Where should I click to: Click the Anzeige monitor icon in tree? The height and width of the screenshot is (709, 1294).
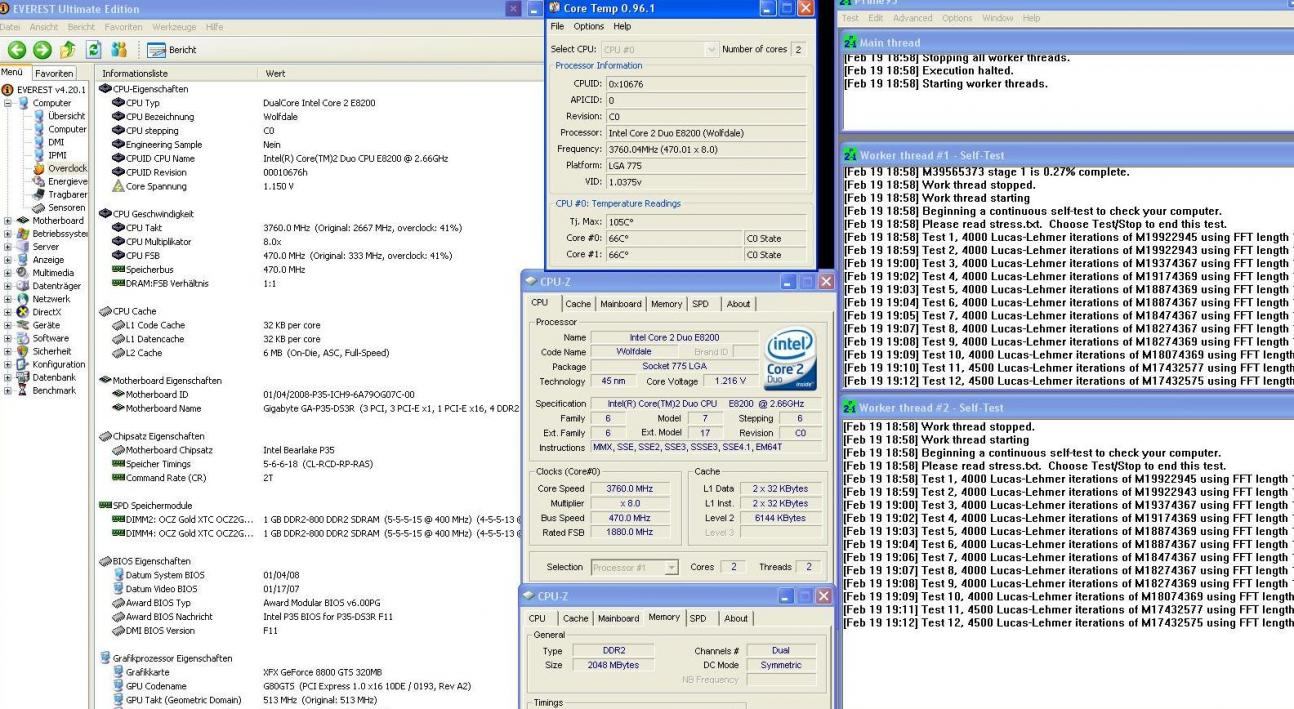click(24, 259)
